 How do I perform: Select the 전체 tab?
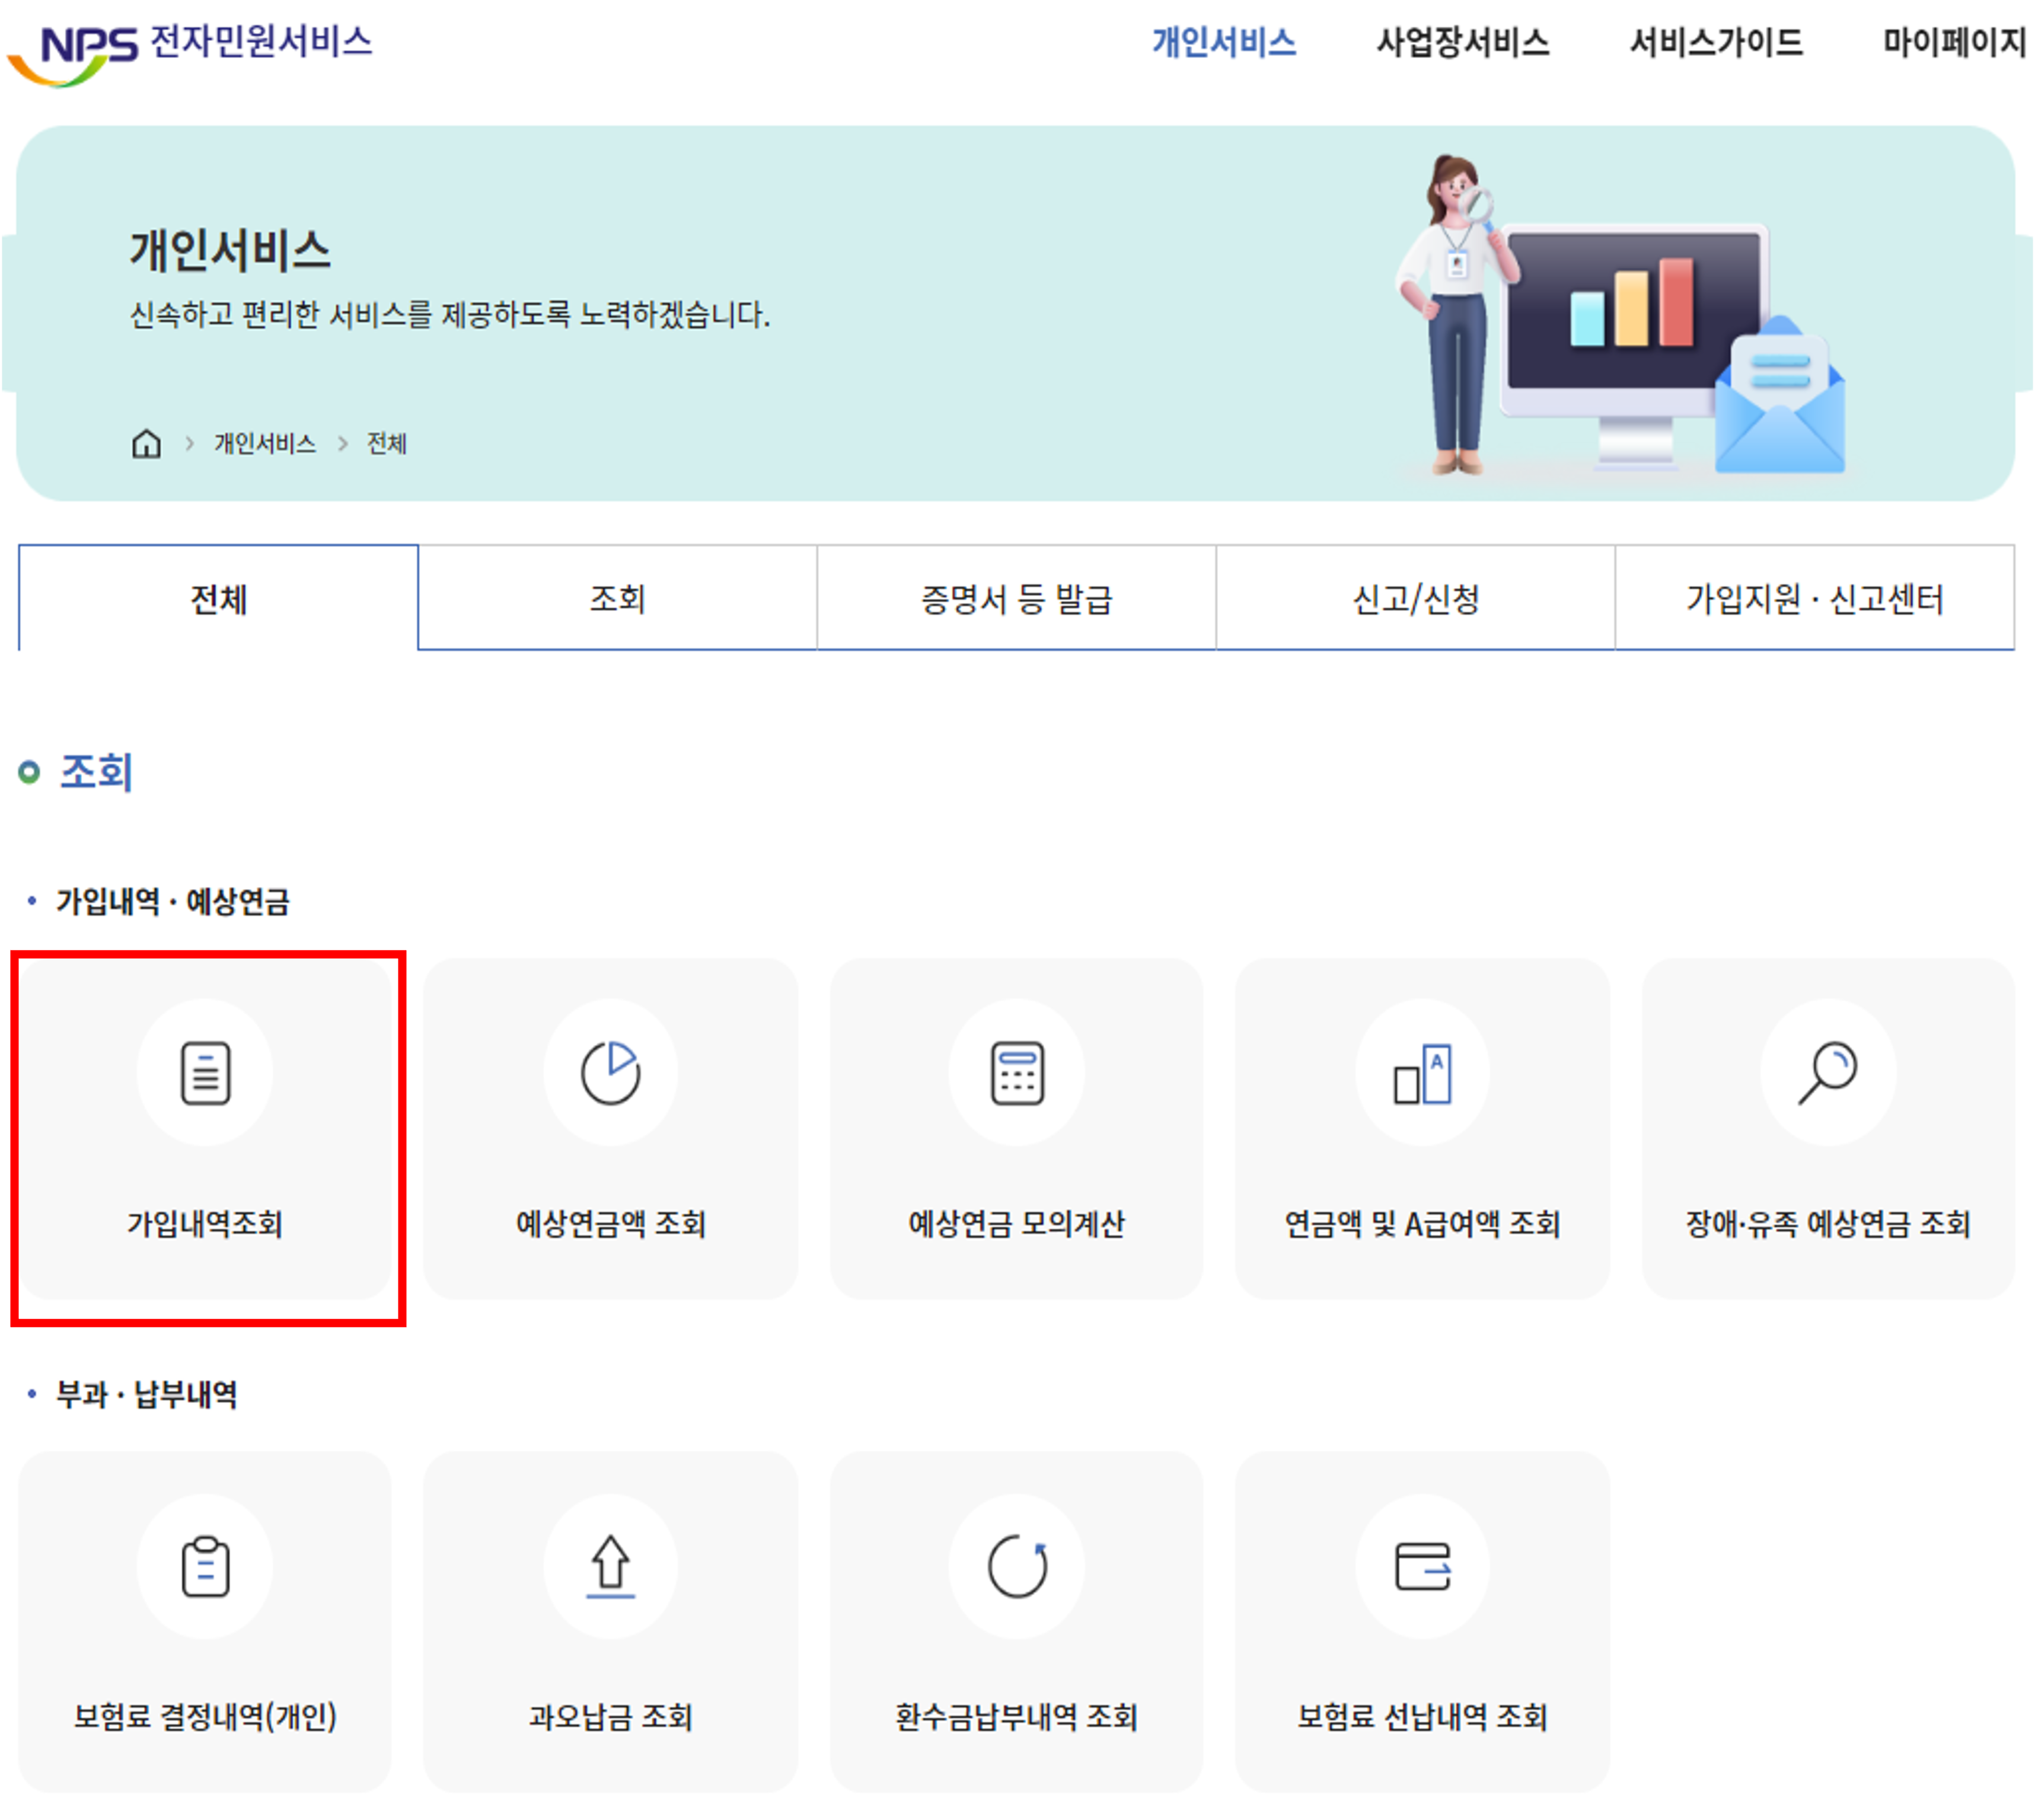pyautogui.click(x=218, y=598)
